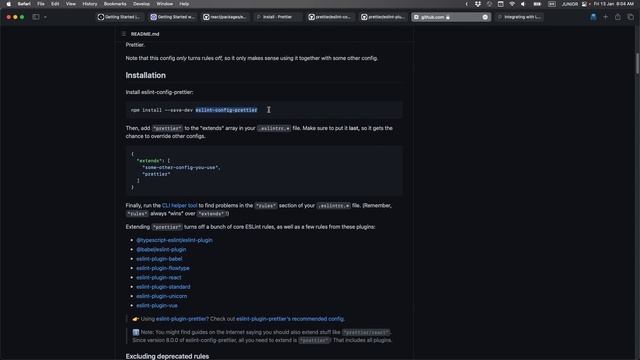Click the Dropbox menu bar icon
The height and width of the screenshot is (360, 640).
[478, 4]
